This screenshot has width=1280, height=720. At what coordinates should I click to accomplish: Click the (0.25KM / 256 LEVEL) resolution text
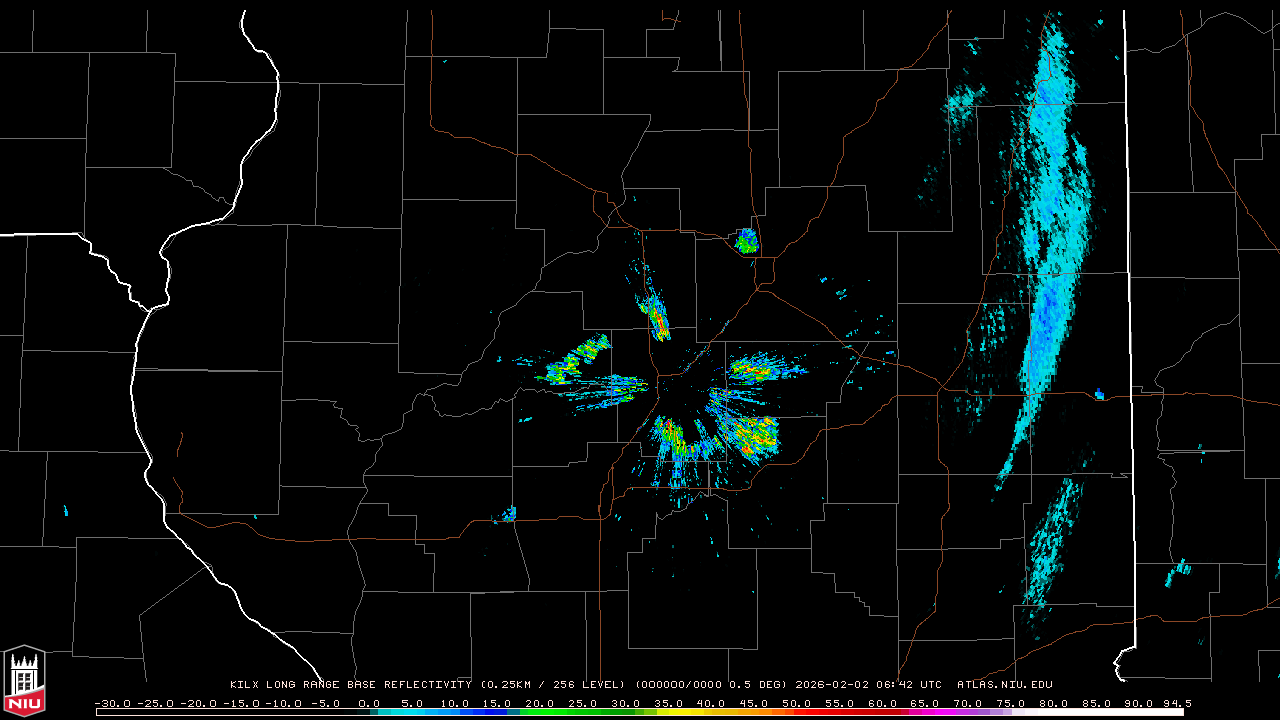(553, 685)
